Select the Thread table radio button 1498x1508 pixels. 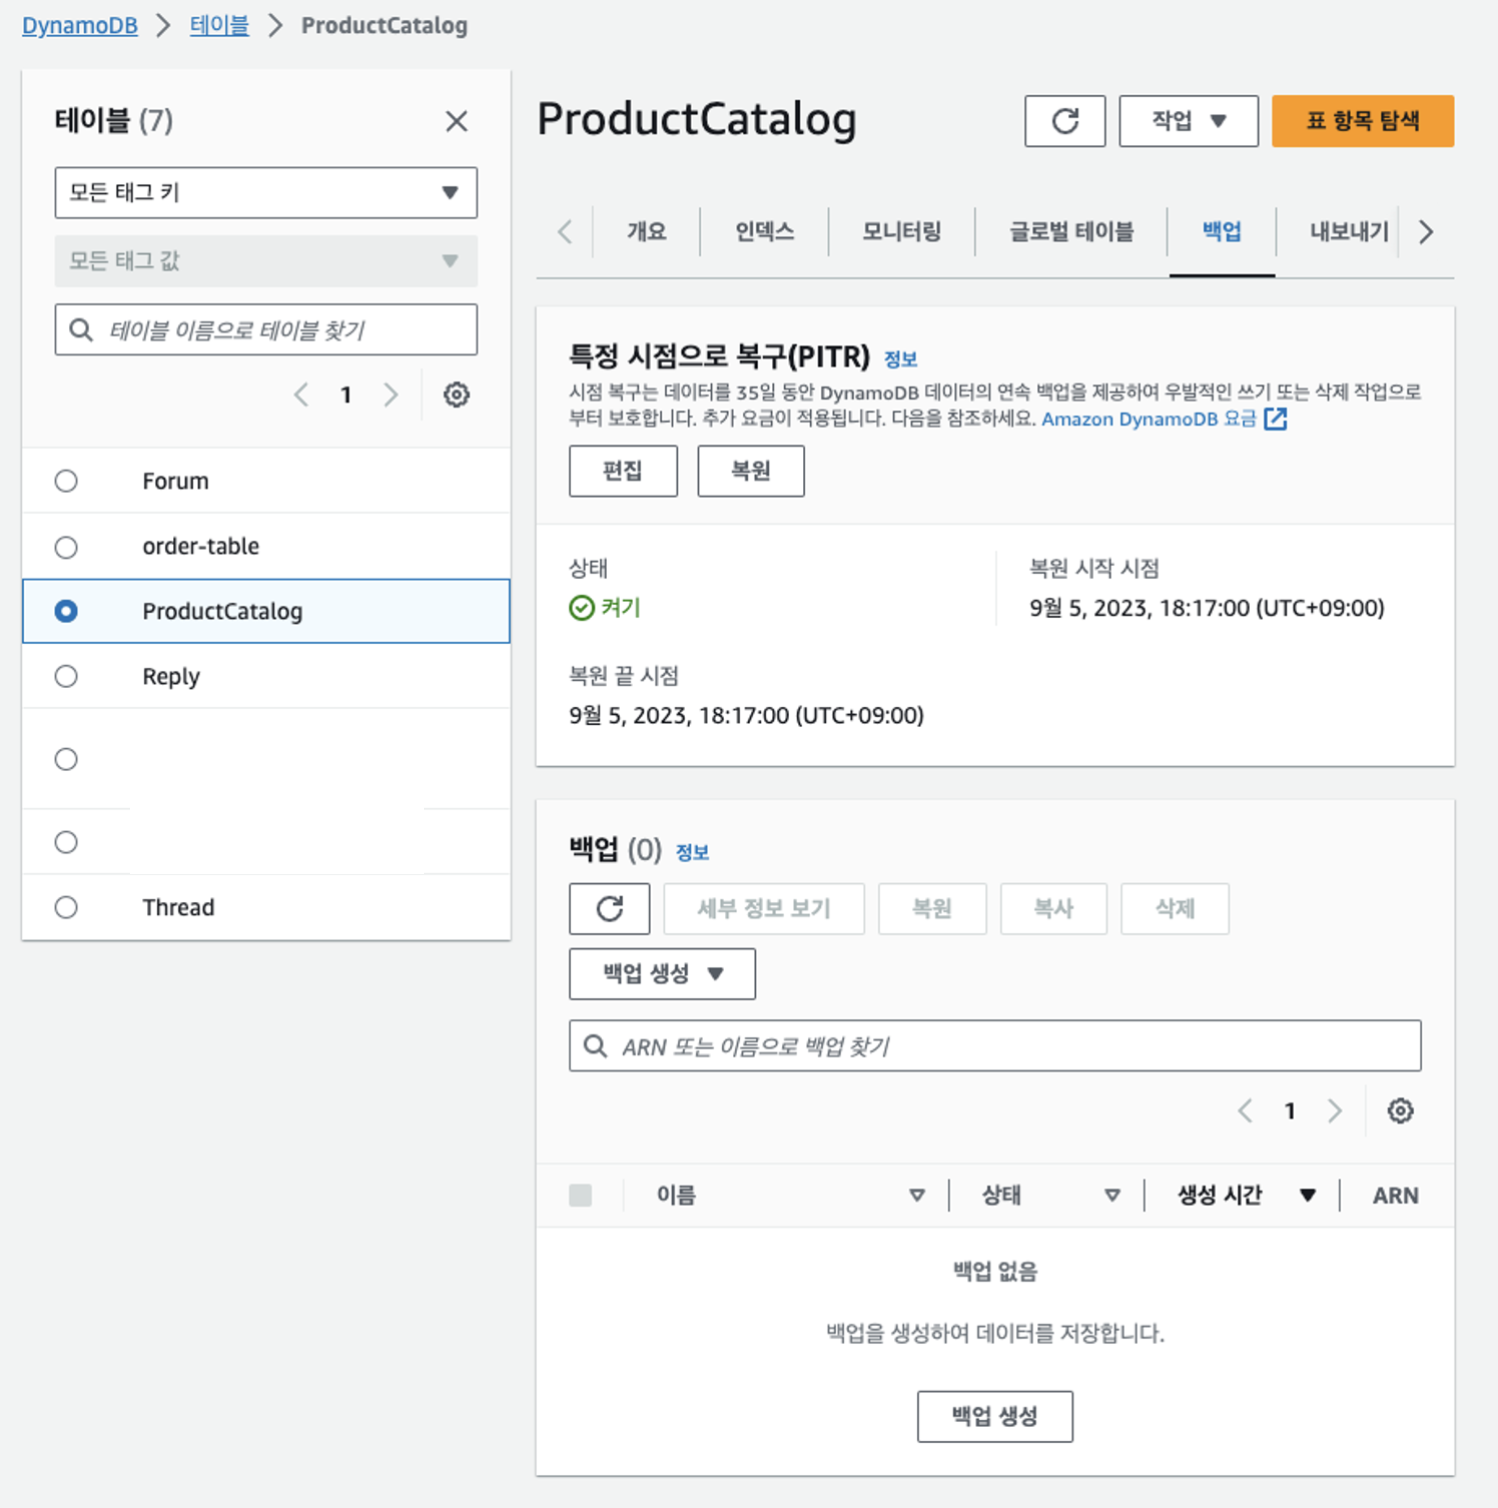(66, 907)
